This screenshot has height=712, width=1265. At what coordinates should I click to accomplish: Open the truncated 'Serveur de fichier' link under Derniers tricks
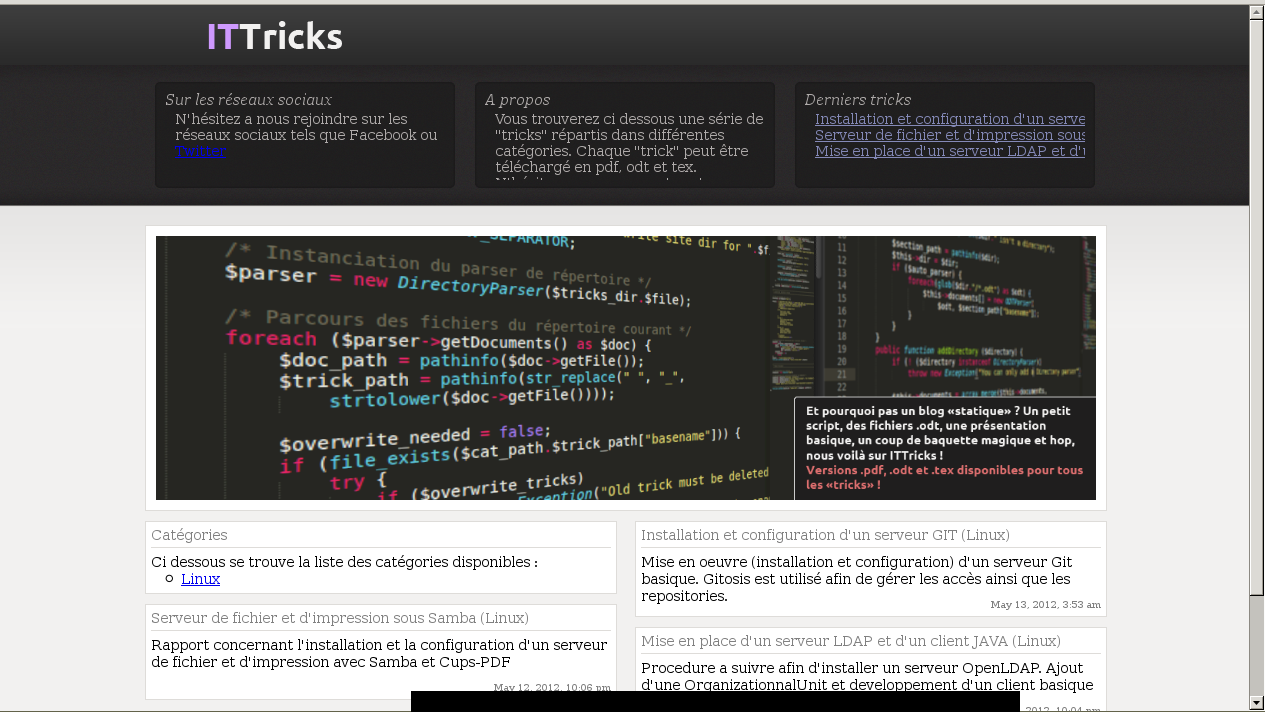click(x=950, y=135)
